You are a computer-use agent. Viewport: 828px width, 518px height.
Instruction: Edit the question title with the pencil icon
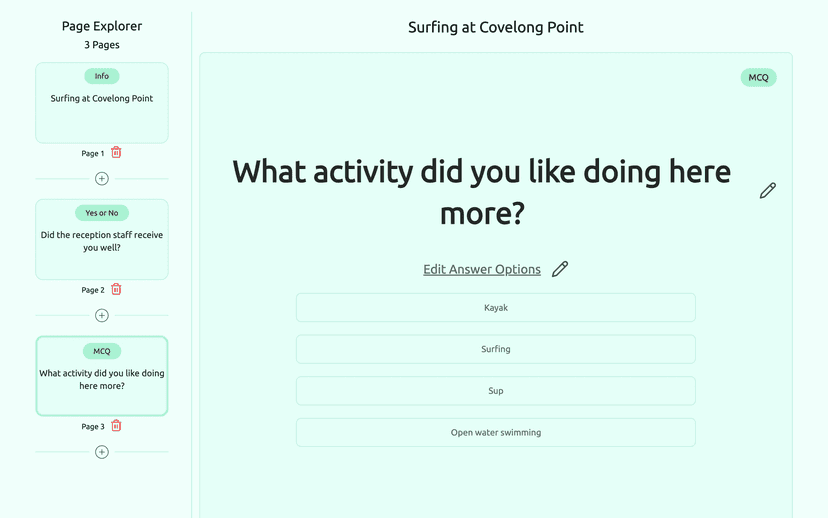coord(768,191)
